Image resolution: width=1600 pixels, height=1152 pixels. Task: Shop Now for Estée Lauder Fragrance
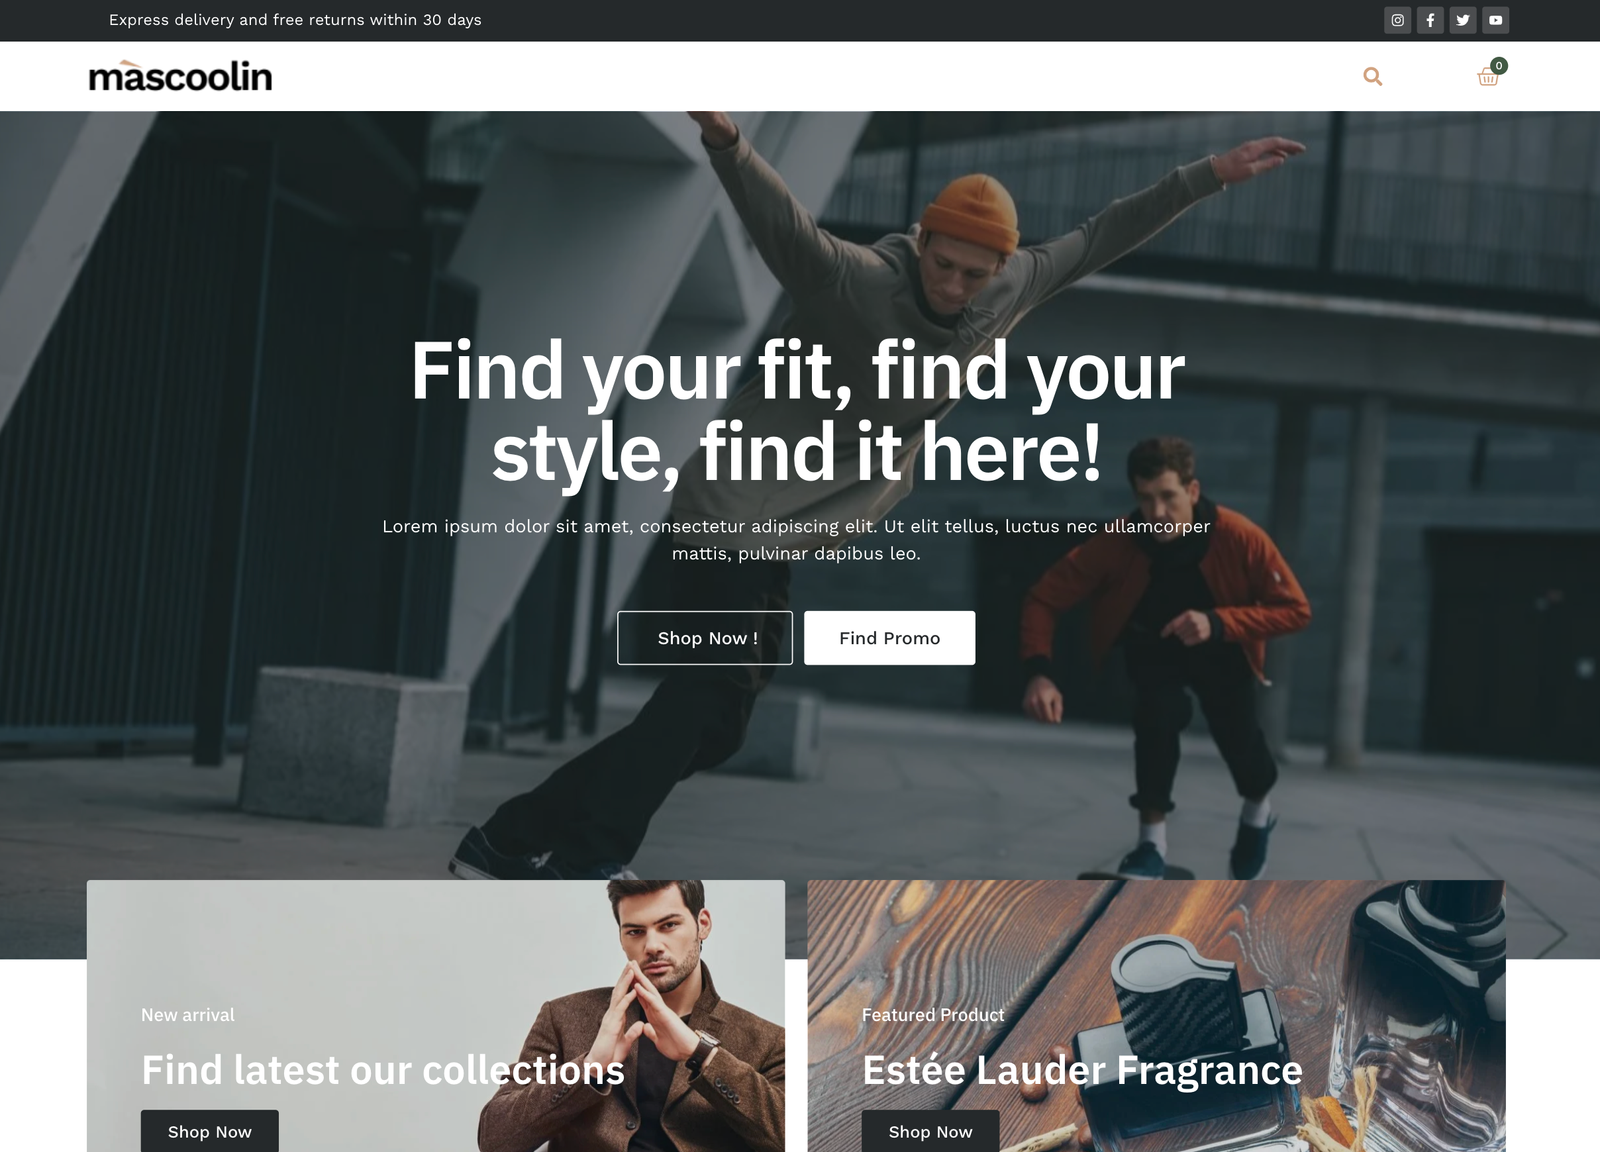(931, 1131)
